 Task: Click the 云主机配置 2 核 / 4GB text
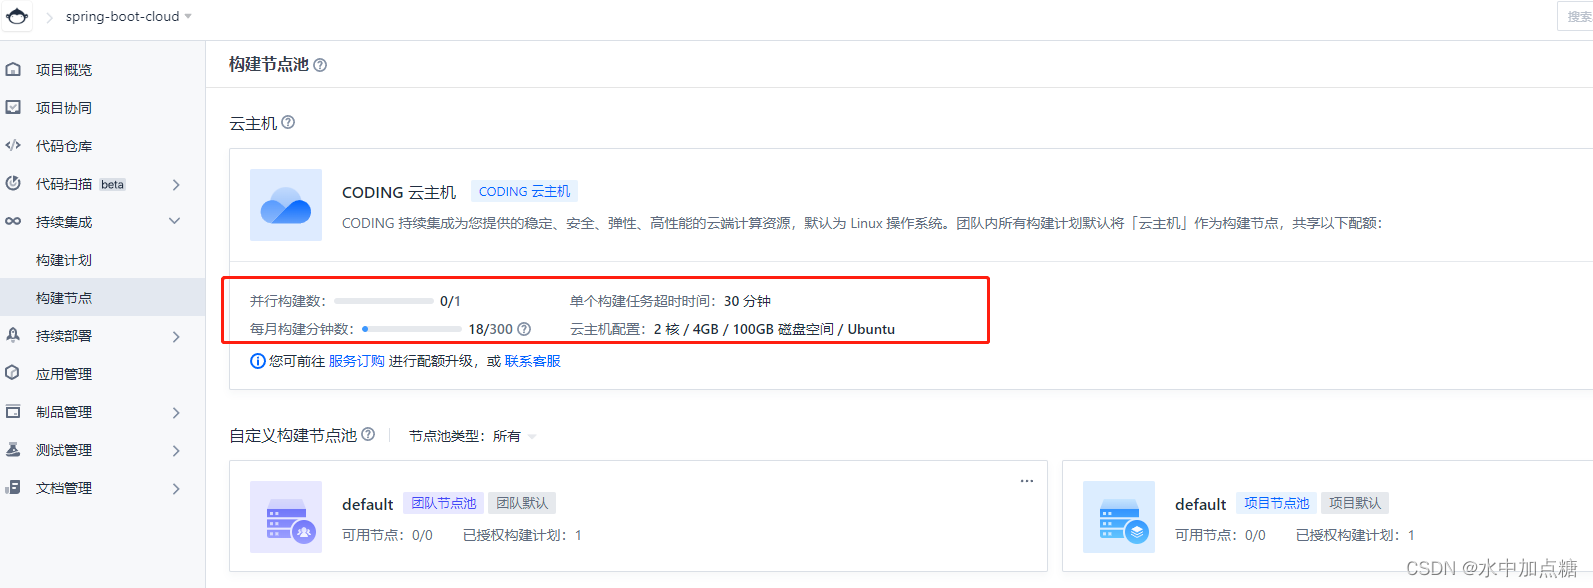click(732, 329)
